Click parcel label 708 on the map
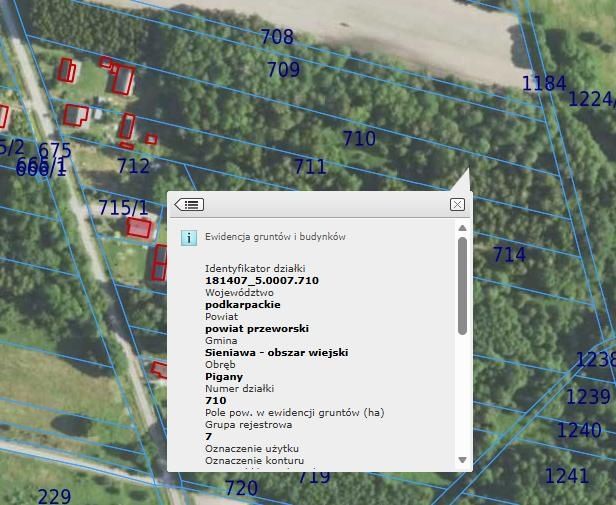Screen dimensions: 616x505 tap(277, 37)
